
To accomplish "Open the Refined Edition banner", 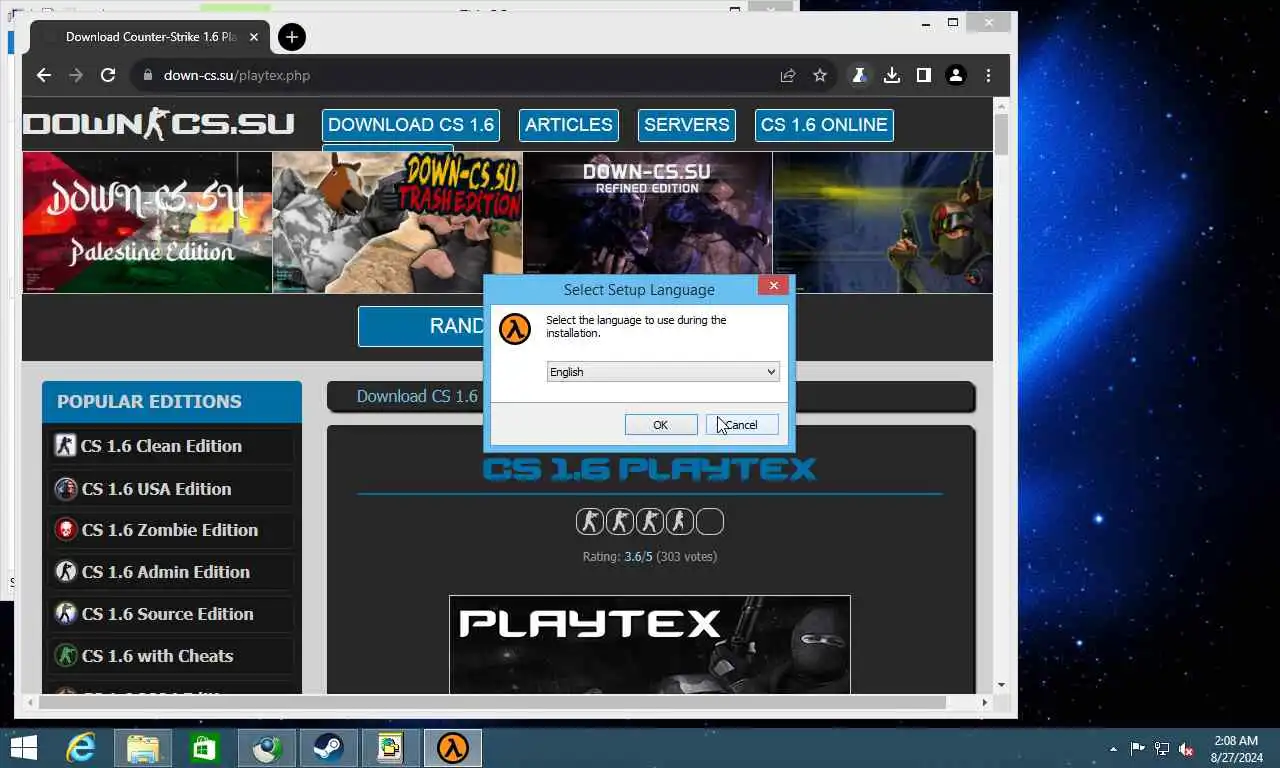I will [x=647, y=222].
